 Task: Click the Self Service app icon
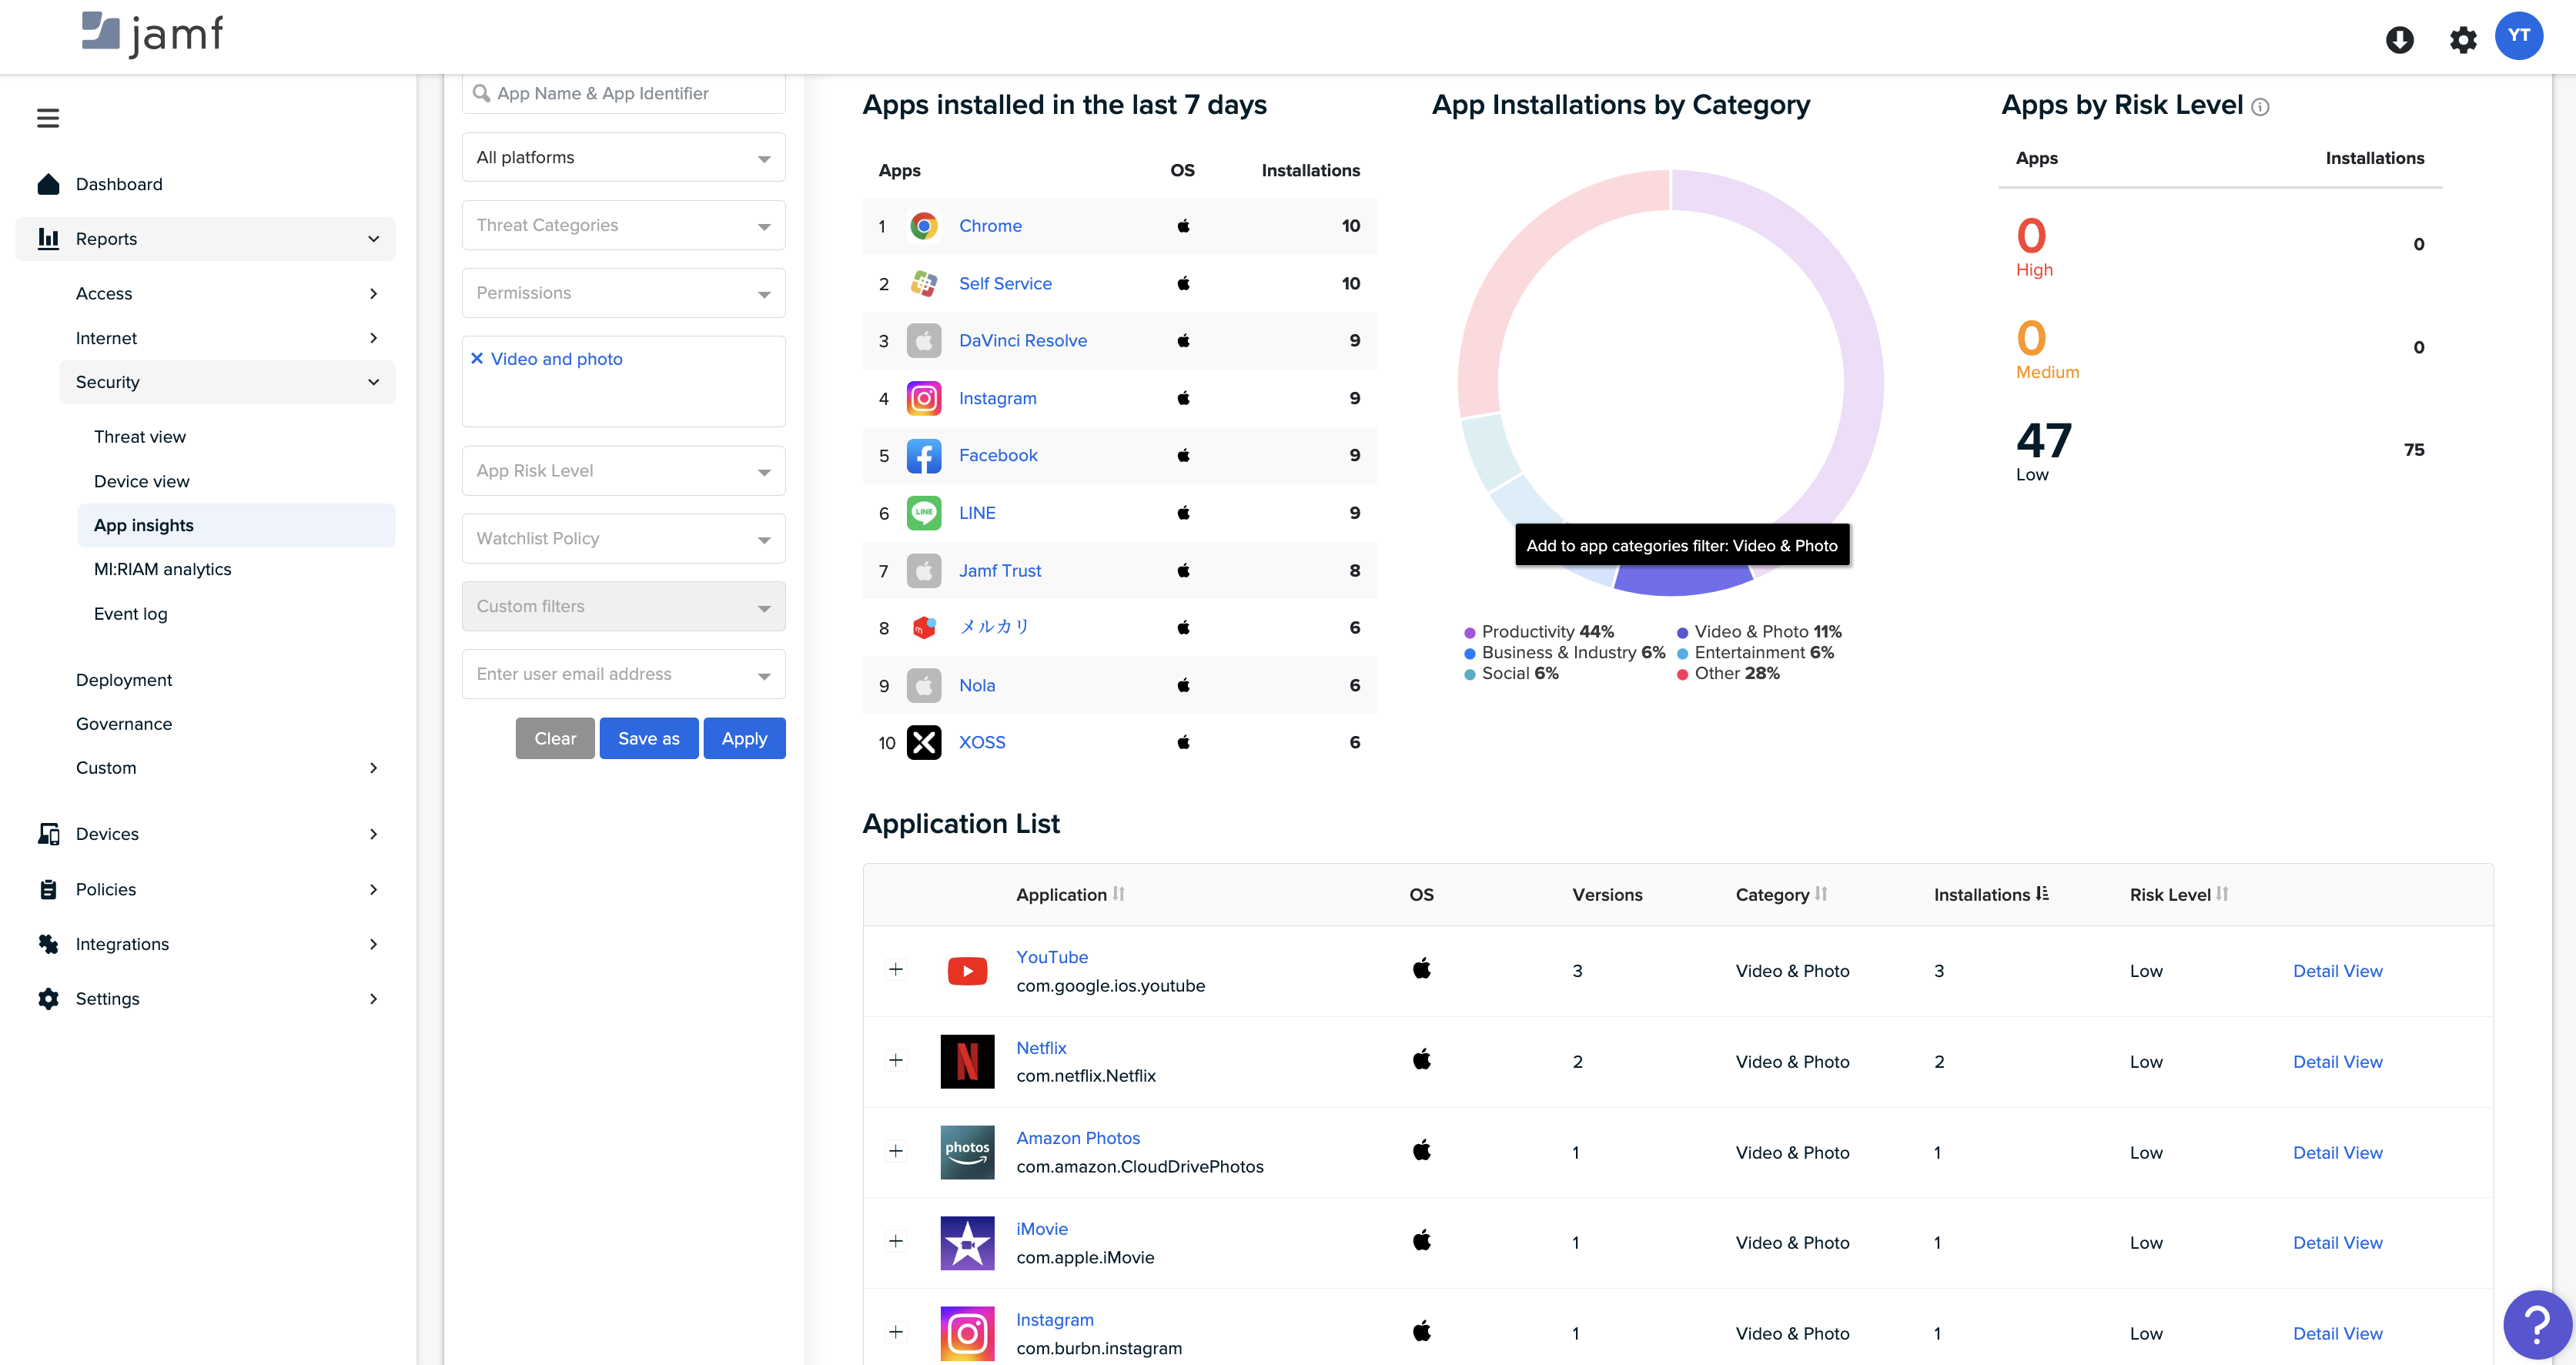pos(923,283)
